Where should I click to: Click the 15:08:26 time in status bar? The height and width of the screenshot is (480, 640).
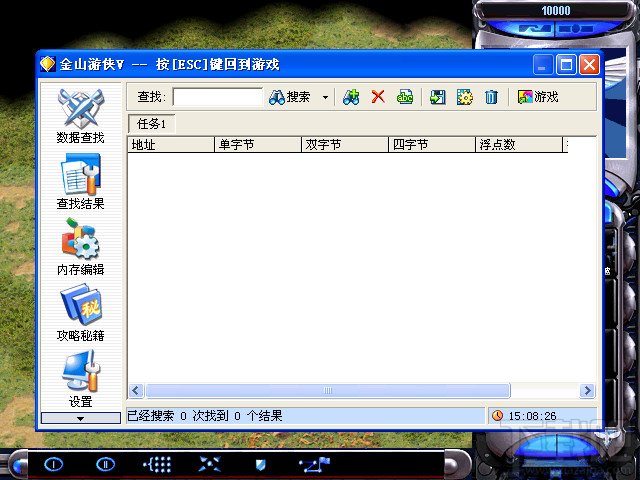click(532, 416)
